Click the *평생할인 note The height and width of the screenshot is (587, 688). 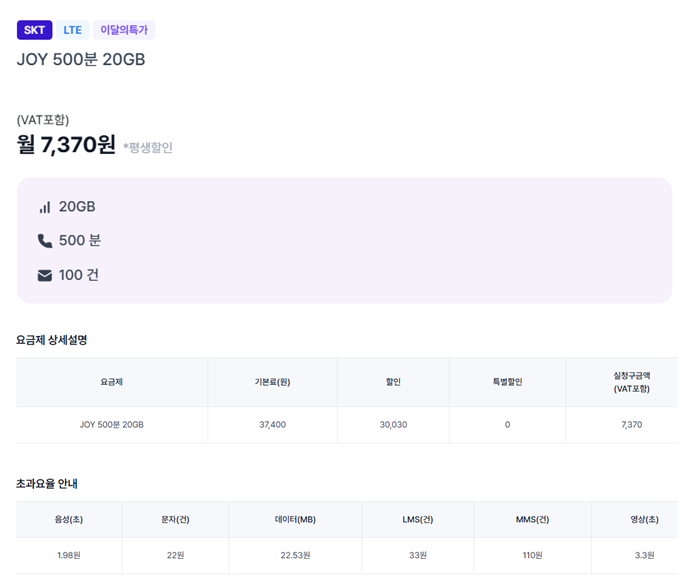pos(148,147)
